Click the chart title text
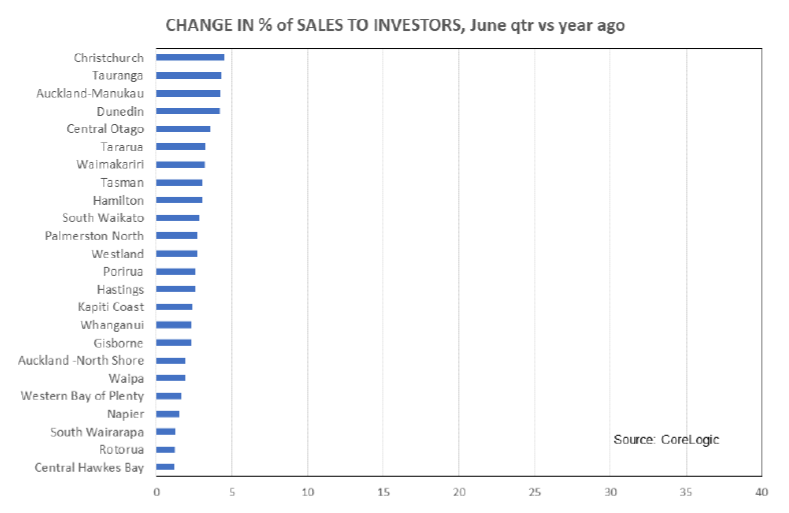Viewport: 789px width, 513px height. click(x=394, y=25)
